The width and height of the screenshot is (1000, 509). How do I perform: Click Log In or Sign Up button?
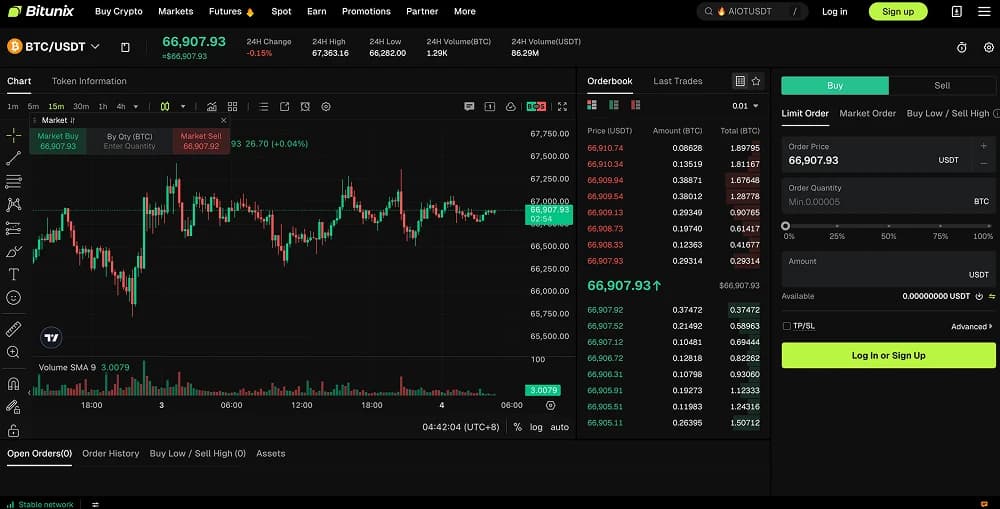coord(888,355)
